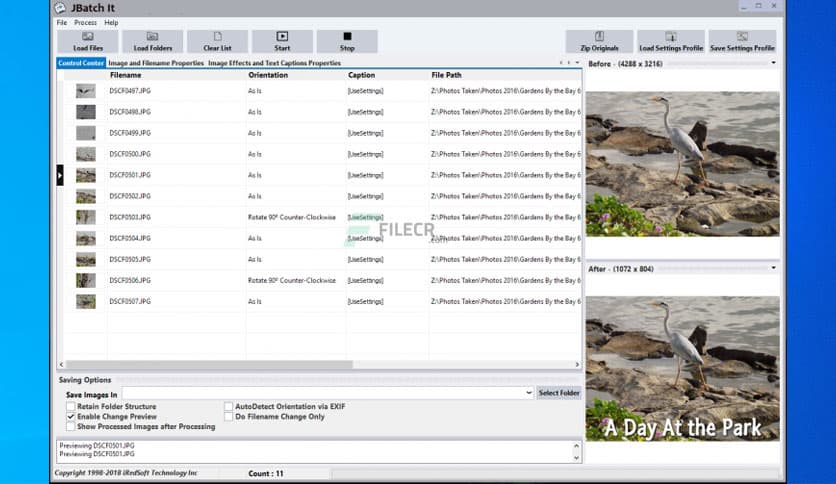The image size is (836, 484).
Task: Select thumbnail of DSCF0502.JPG
Action: (x=86, y=196)
